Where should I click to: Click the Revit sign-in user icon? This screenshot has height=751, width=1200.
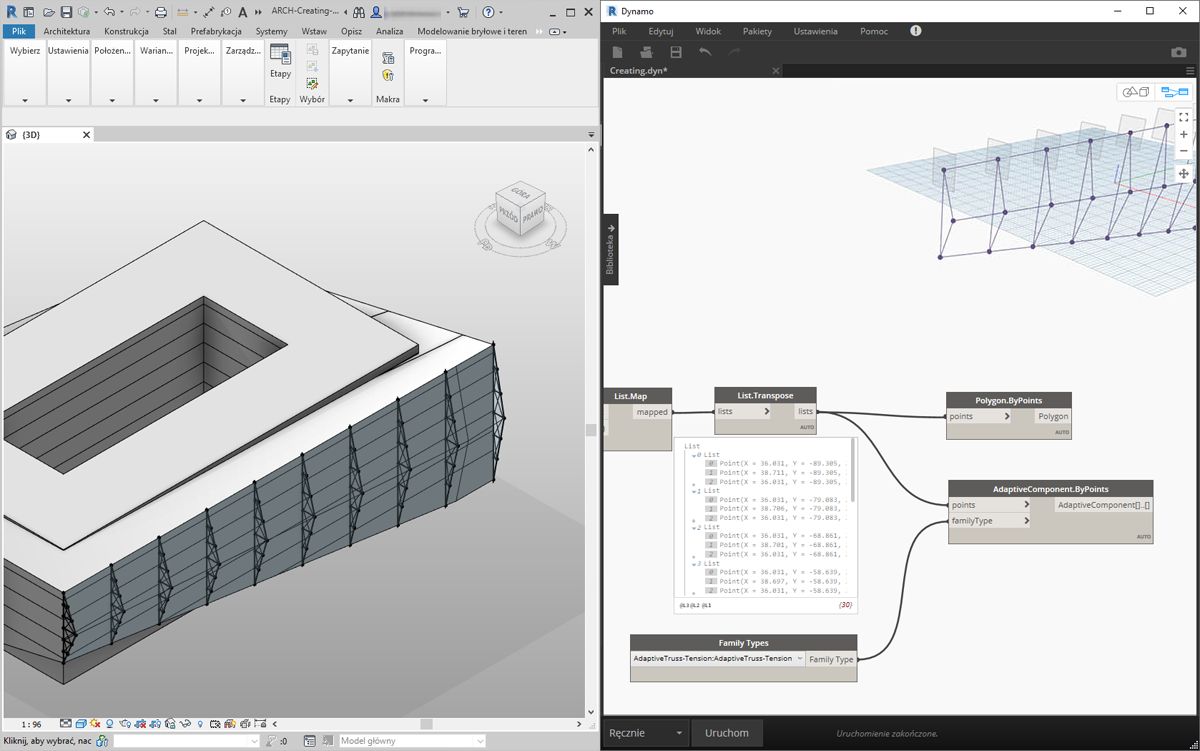376,12
